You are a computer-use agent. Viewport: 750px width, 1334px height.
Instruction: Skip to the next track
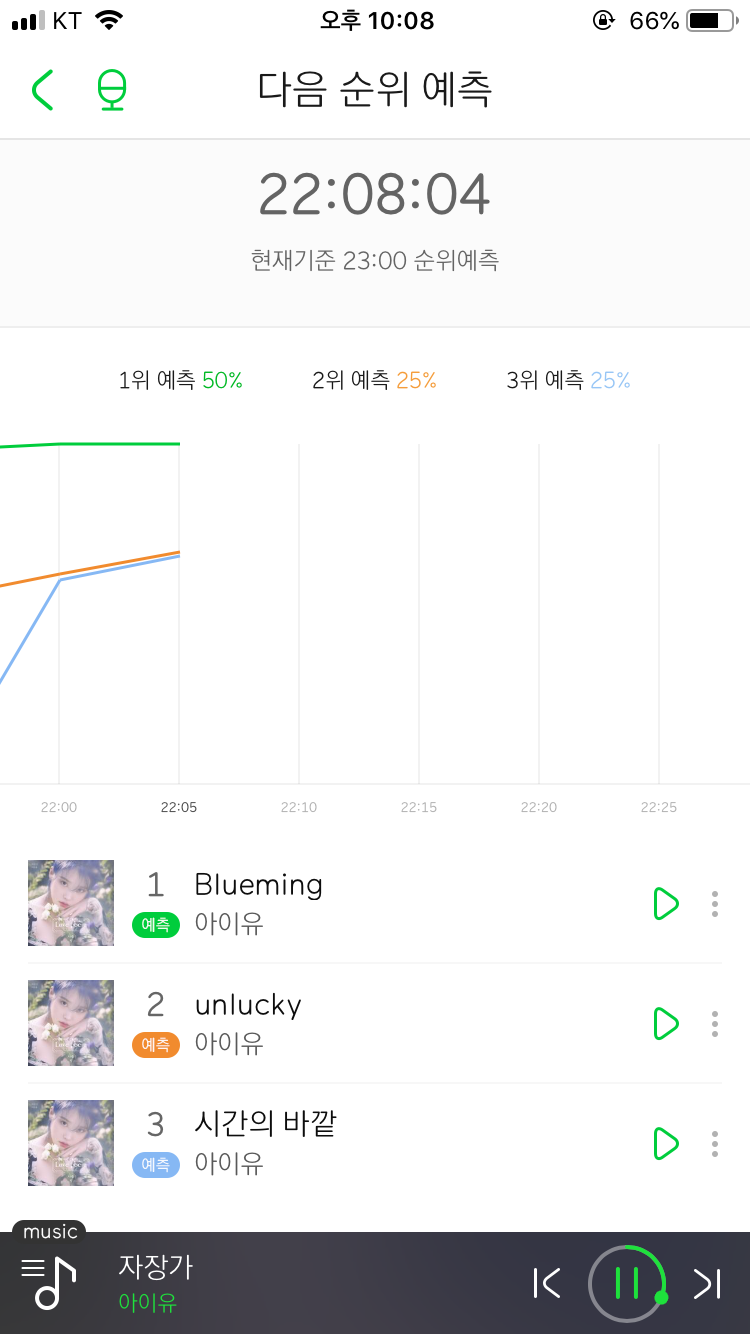707,1283
